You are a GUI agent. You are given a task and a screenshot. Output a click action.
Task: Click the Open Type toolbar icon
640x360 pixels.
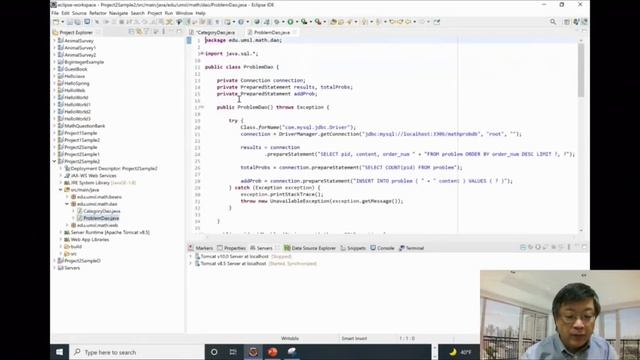pos(333,22)
